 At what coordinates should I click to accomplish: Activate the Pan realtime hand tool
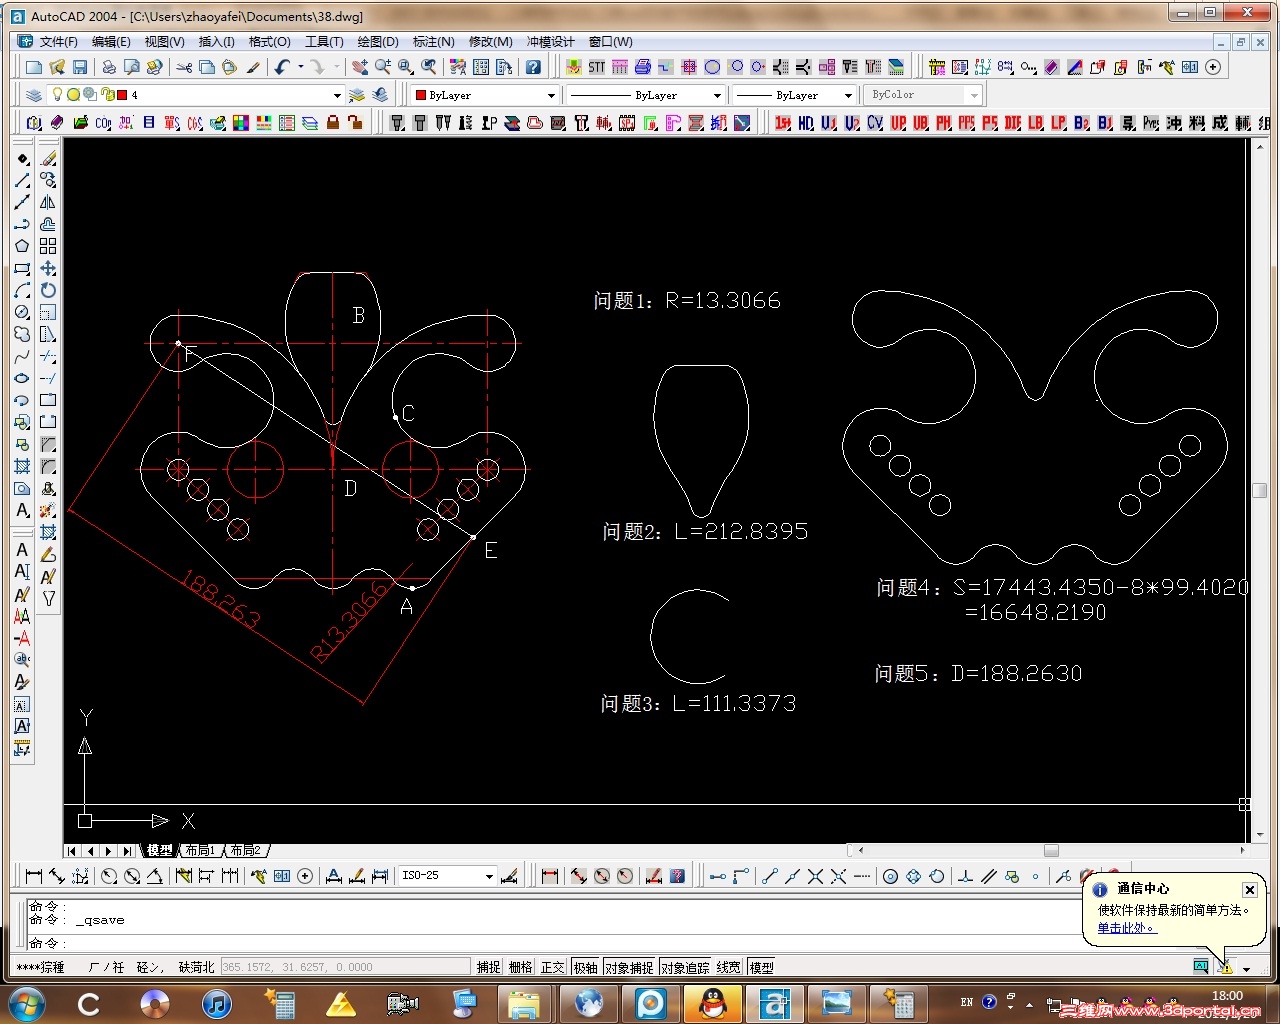click(359, 67)
